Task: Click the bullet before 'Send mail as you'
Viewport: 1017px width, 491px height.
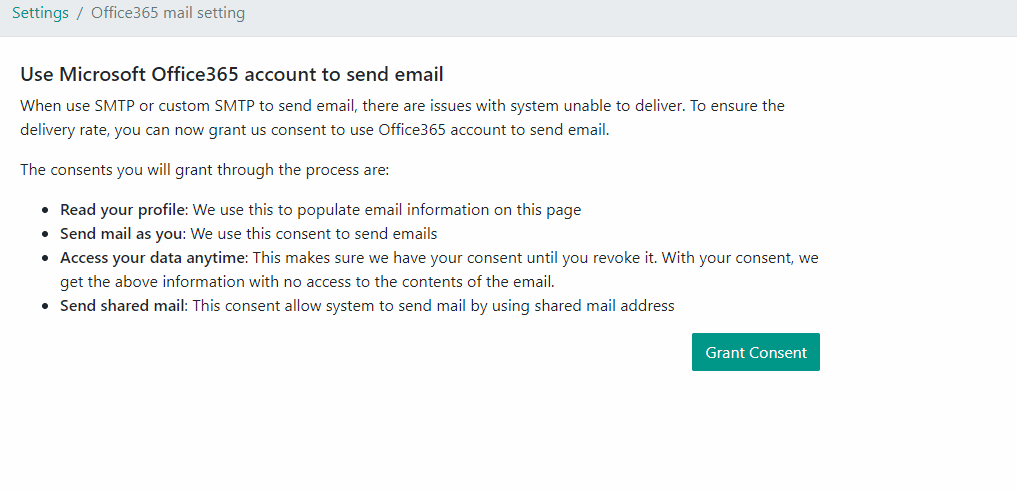Action: pyautogui.click(x=45, y=234)
